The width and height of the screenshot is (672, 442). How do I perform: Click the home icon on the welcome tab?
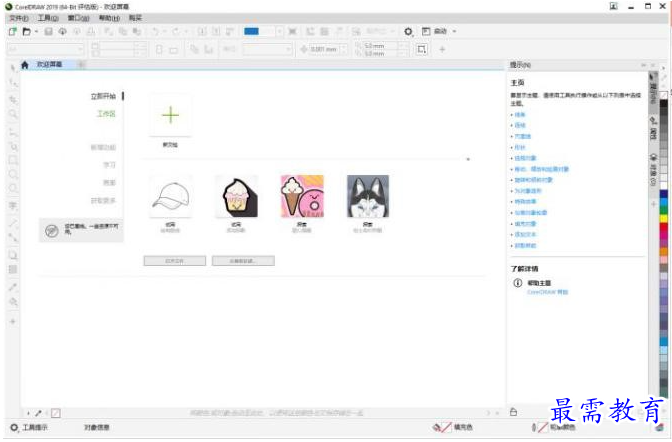point(25,65)
